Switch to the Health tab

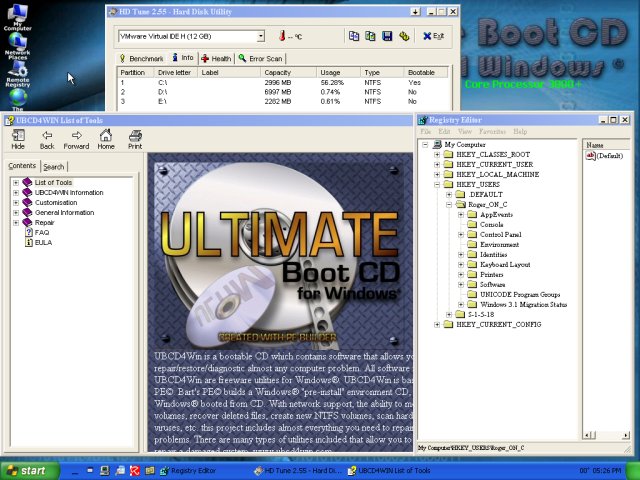216,59
